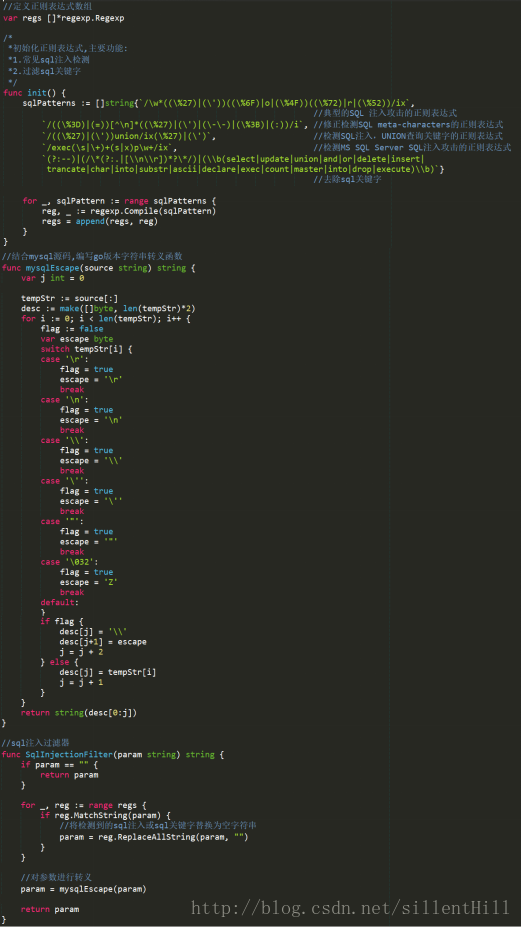Click 'reg, _ := regexp.Compile(sqlPattern)'
522x928 pixels.
129,211
